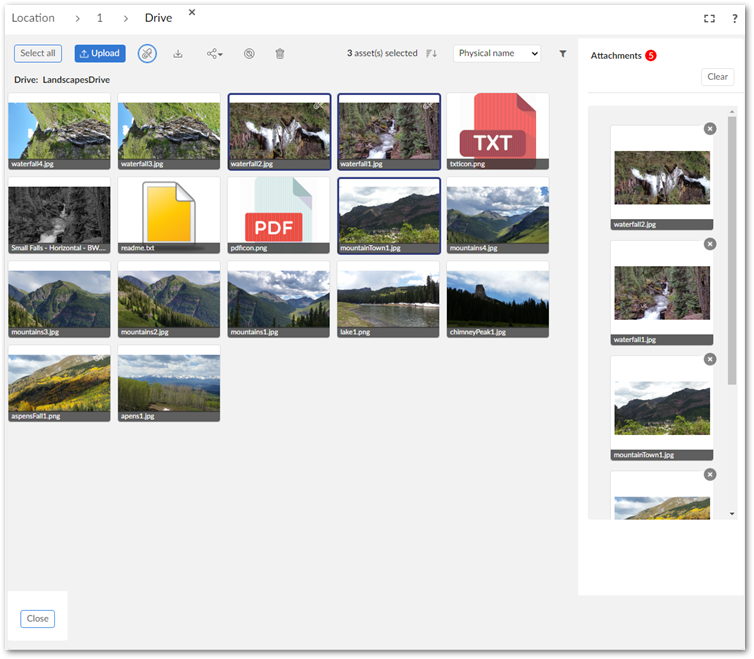
Task: Toggle the sort order direction icon
Action: [432, 54]
